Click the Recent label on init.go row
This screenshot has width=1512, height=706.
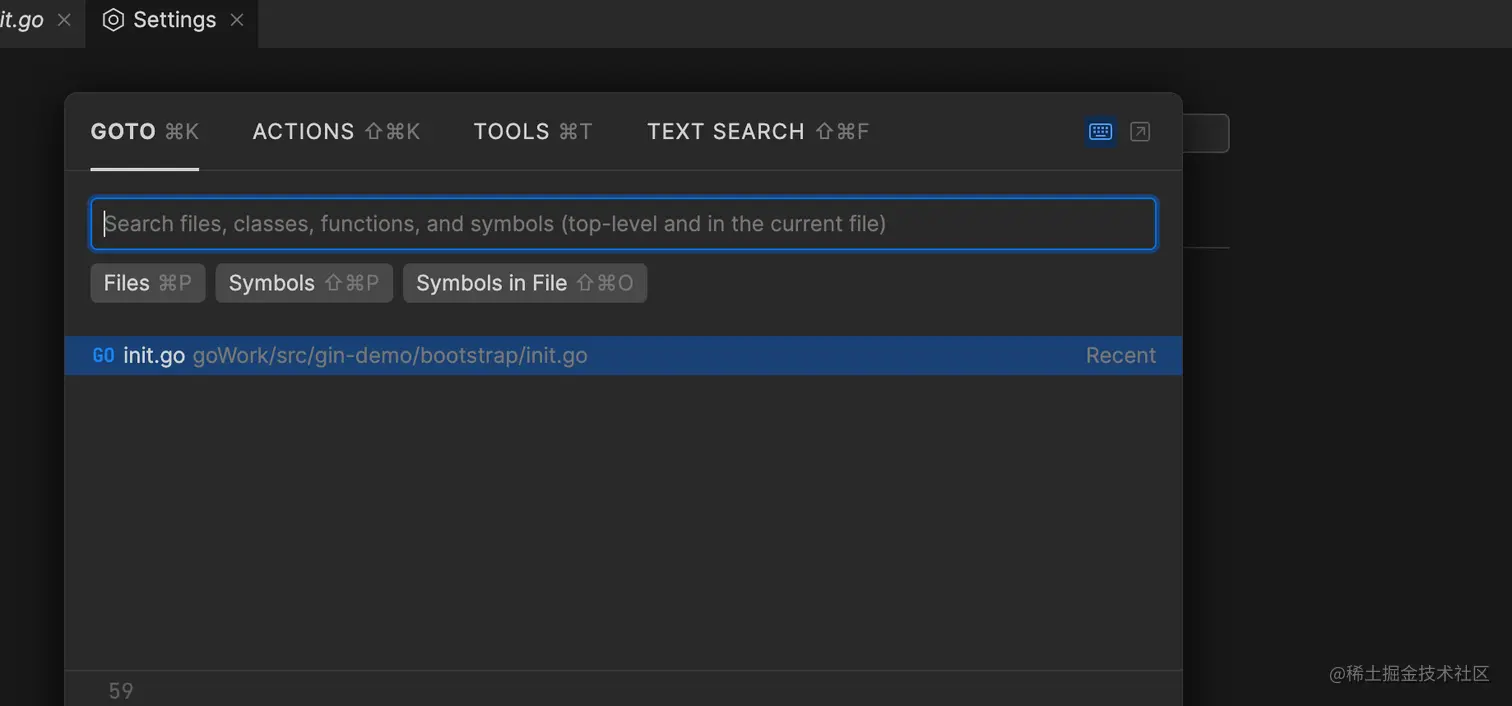tap(1121, 356)
